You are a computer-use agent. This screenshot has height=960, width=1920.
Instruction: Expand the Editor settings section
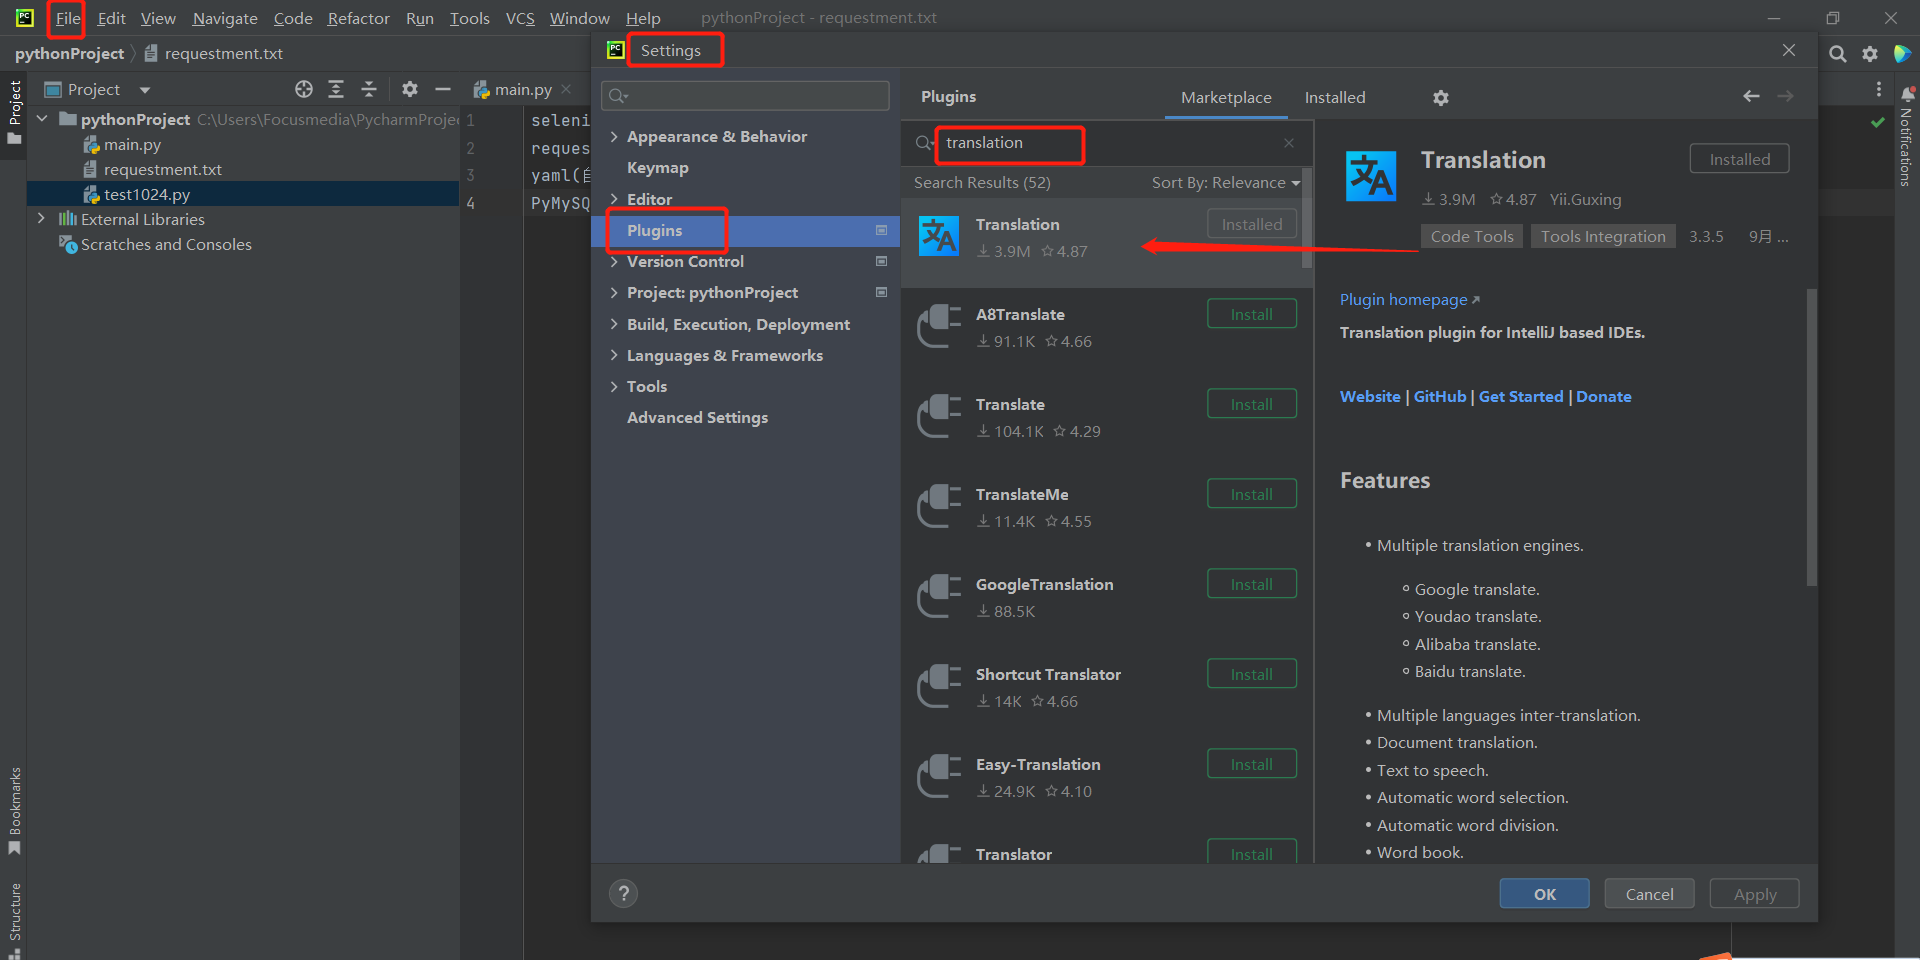click(x=614, y=199)
